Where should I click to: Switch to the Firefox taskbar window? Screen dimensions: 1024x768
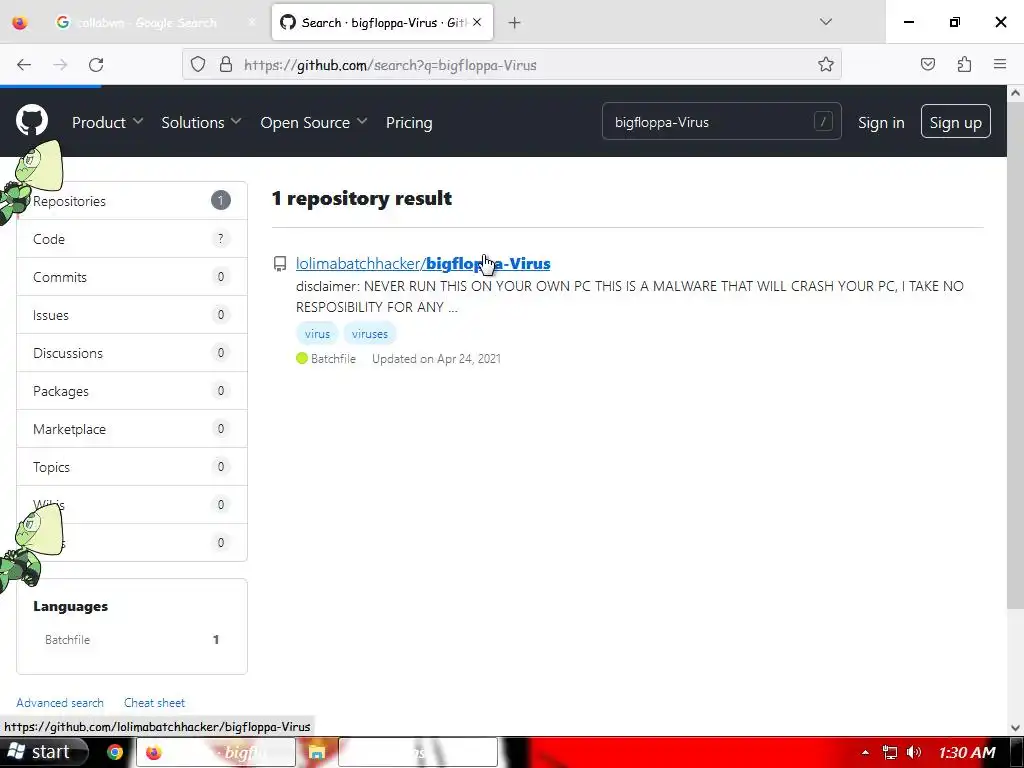[216, 752]
